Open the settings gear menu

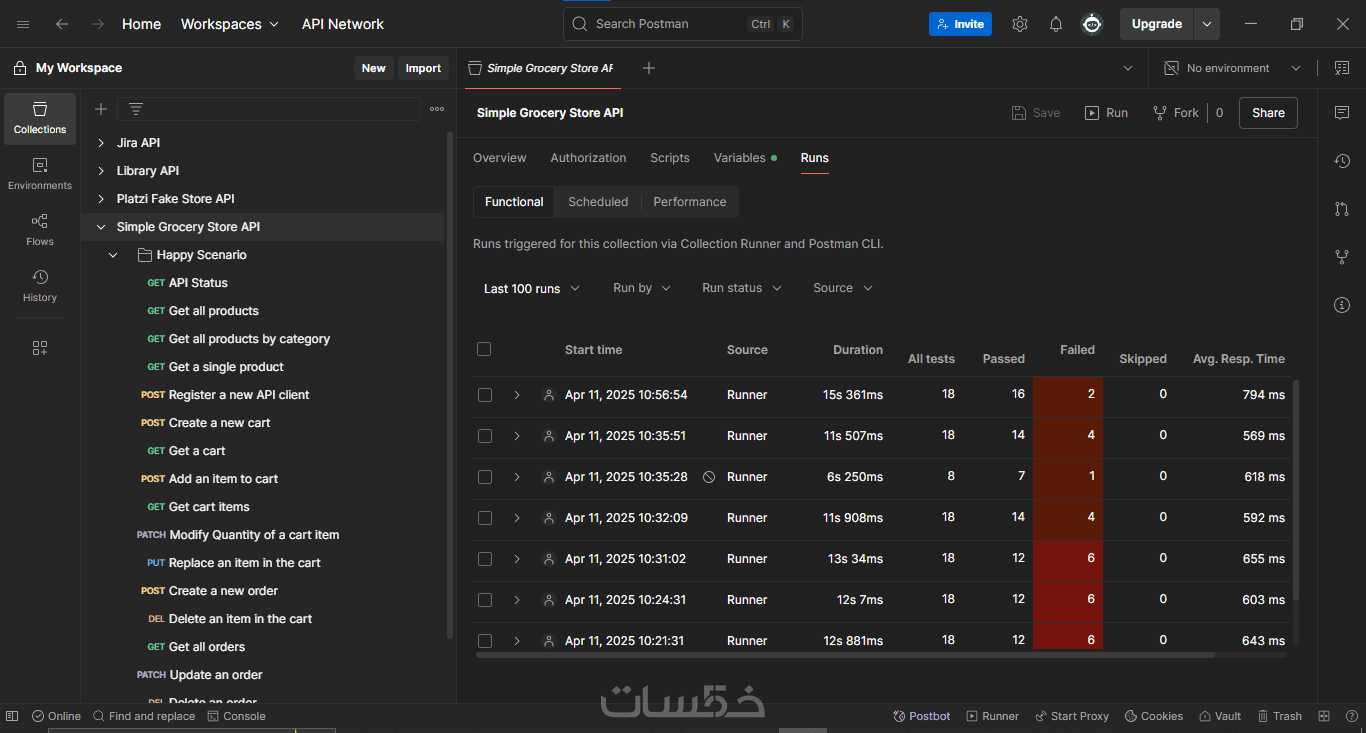click(x=1020, y=24)
